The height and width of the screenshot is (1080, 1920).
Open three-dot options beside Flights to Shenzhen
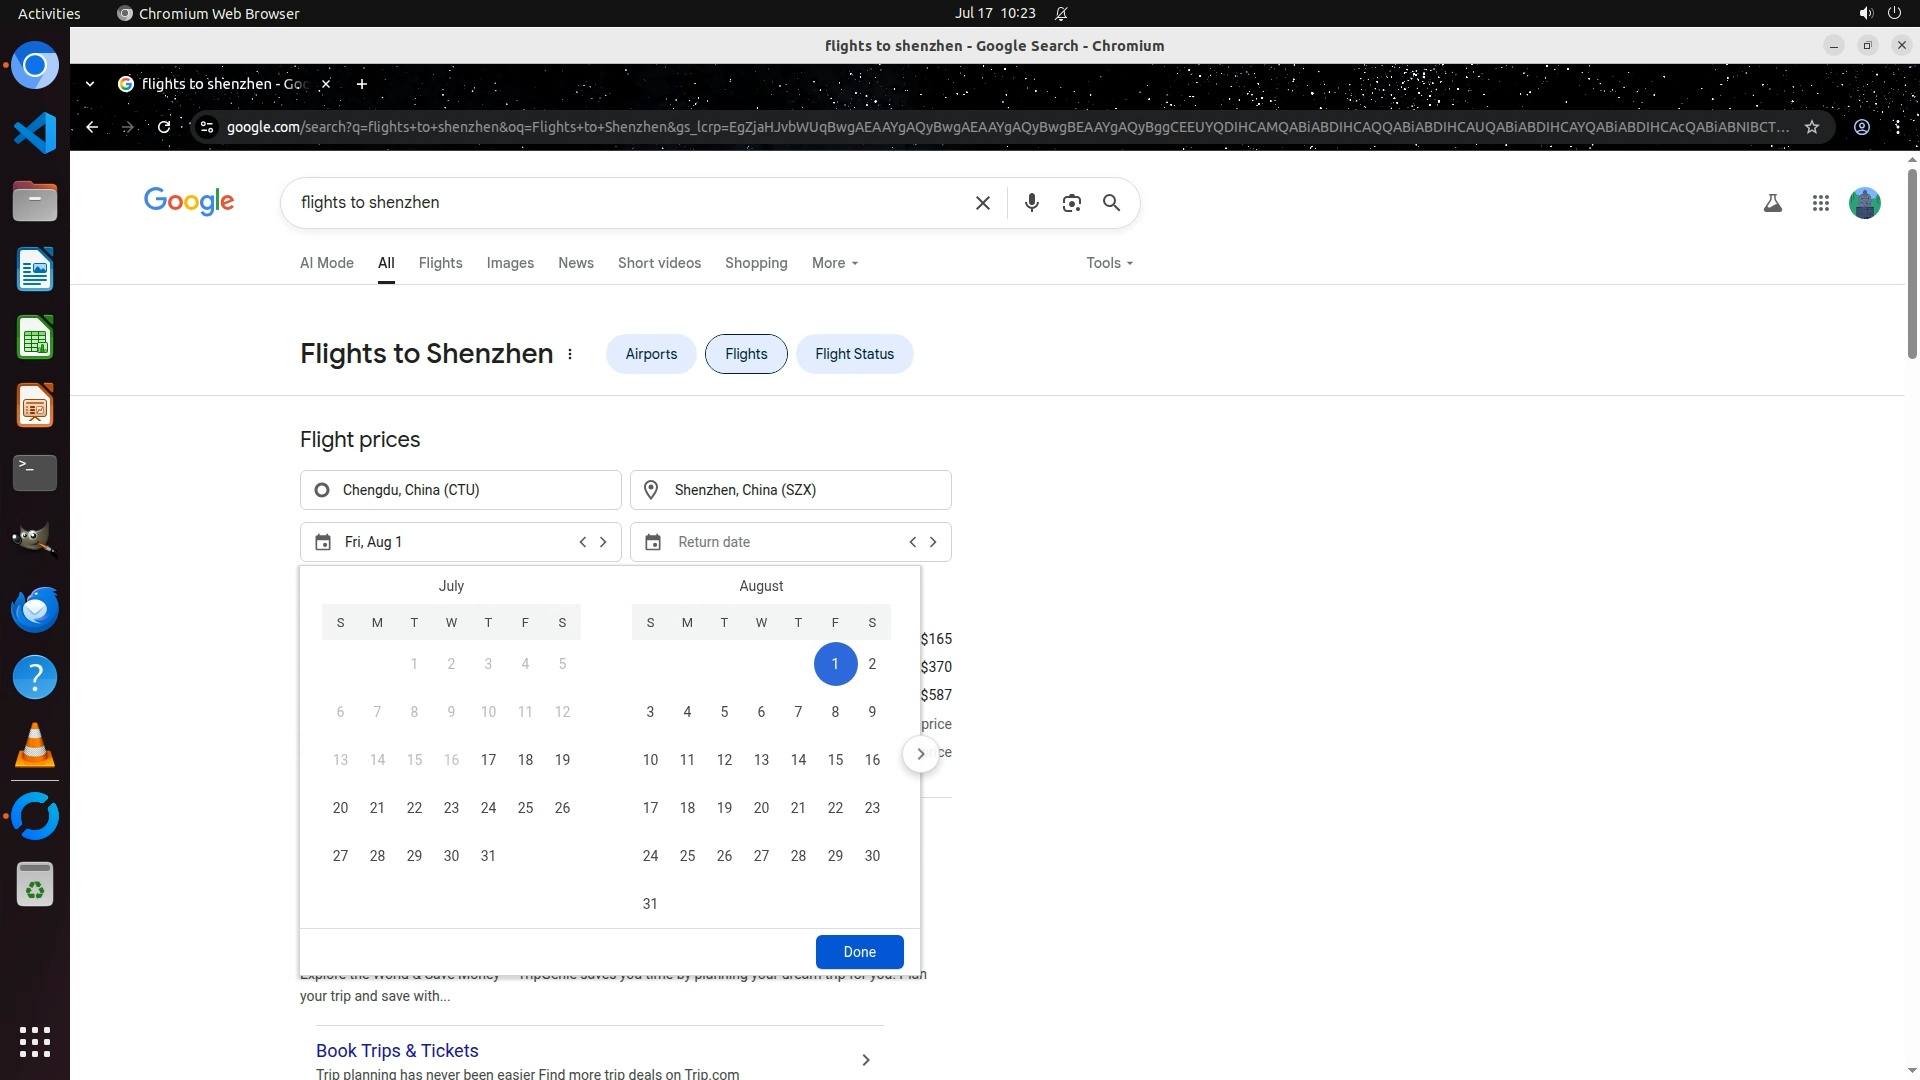click(570, 354)
